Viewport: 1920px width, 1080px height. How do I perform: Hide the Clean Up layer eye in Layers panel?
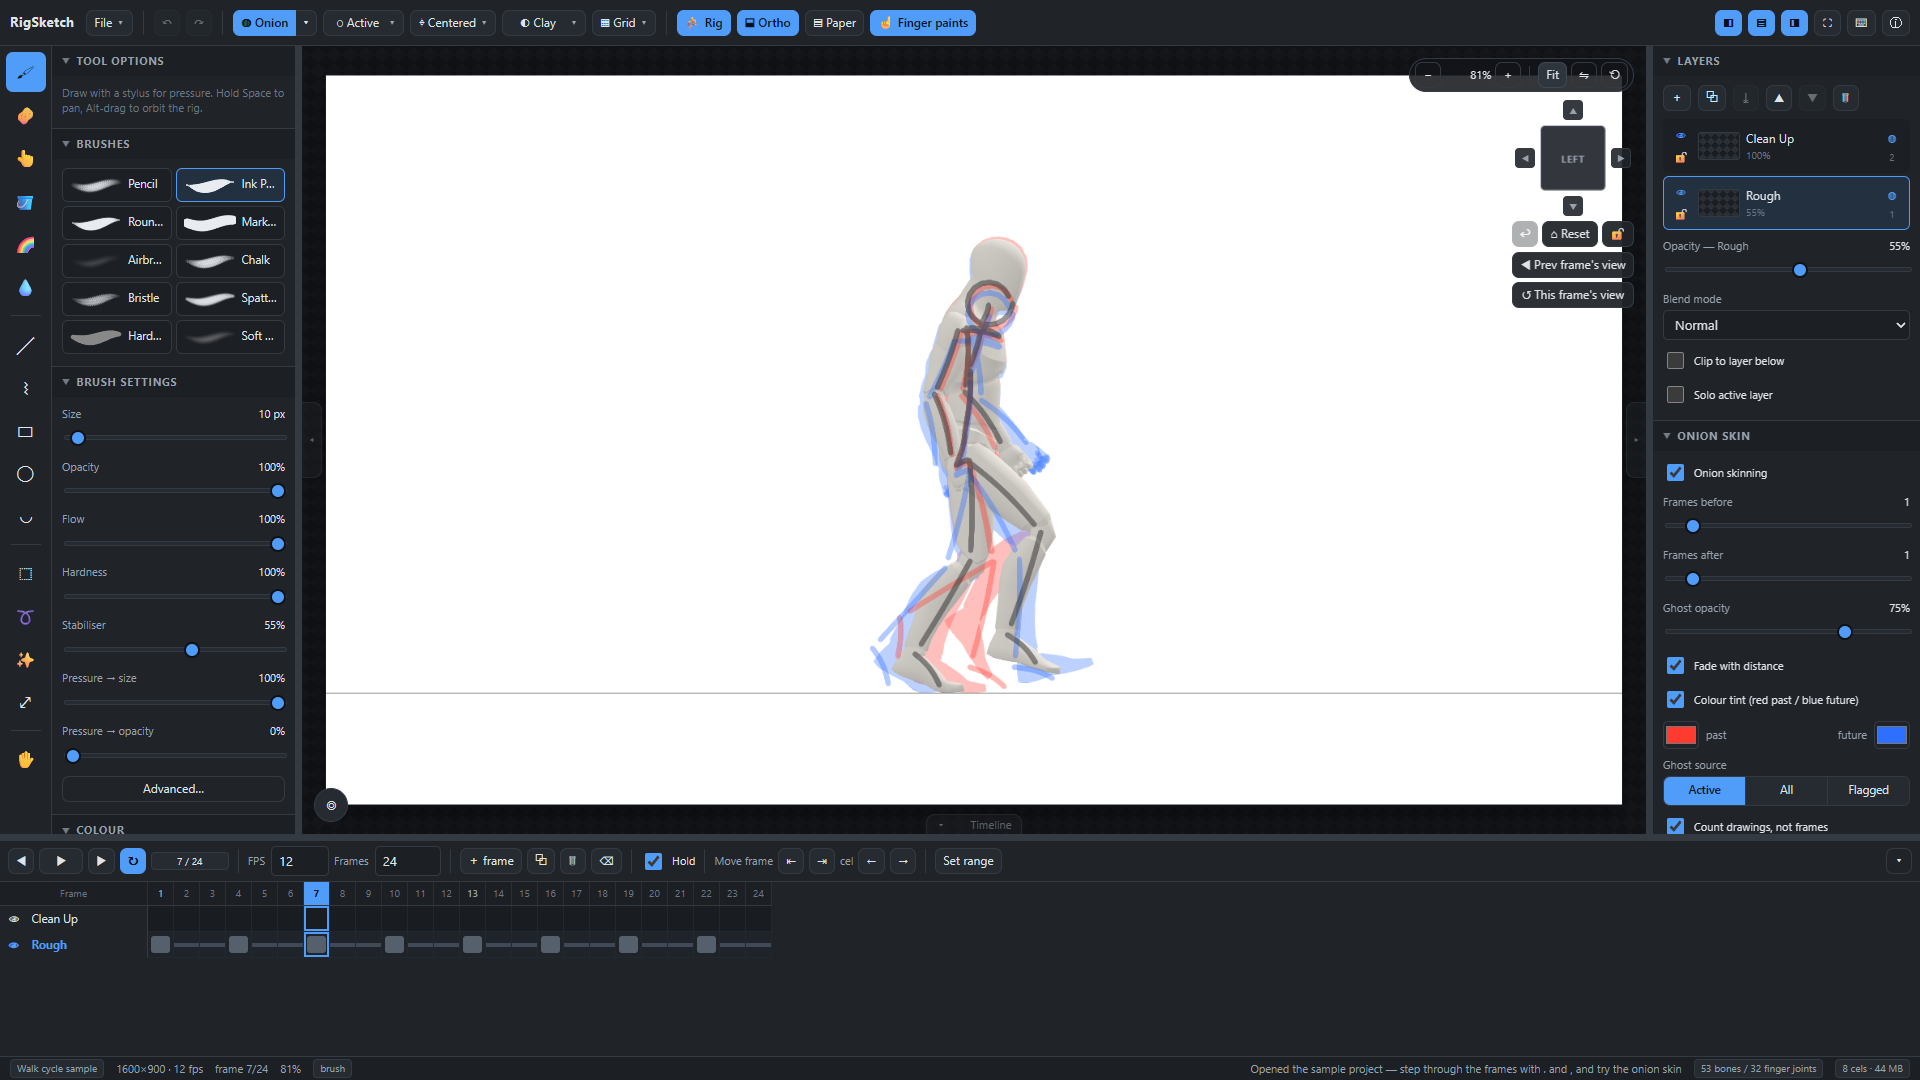point(1681,135)
